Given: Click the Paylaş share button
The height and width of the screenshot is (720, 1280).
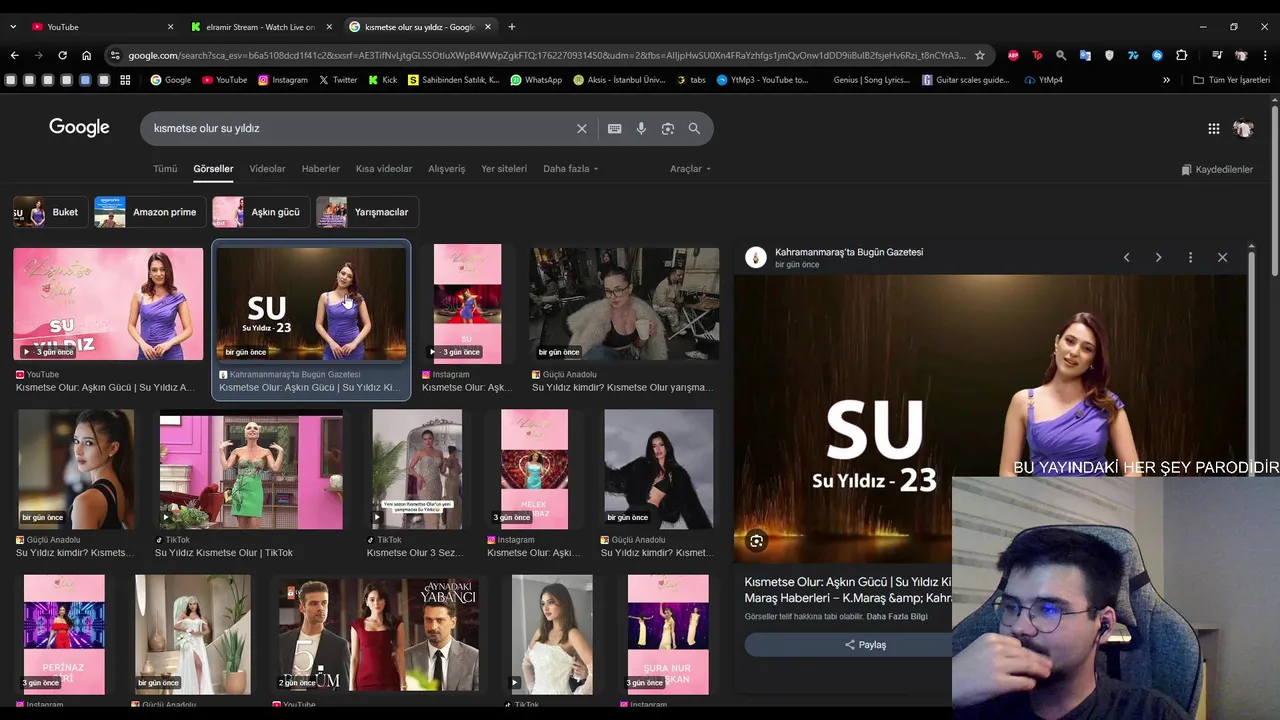Looking at the screenshot, I should coord(865,645).
